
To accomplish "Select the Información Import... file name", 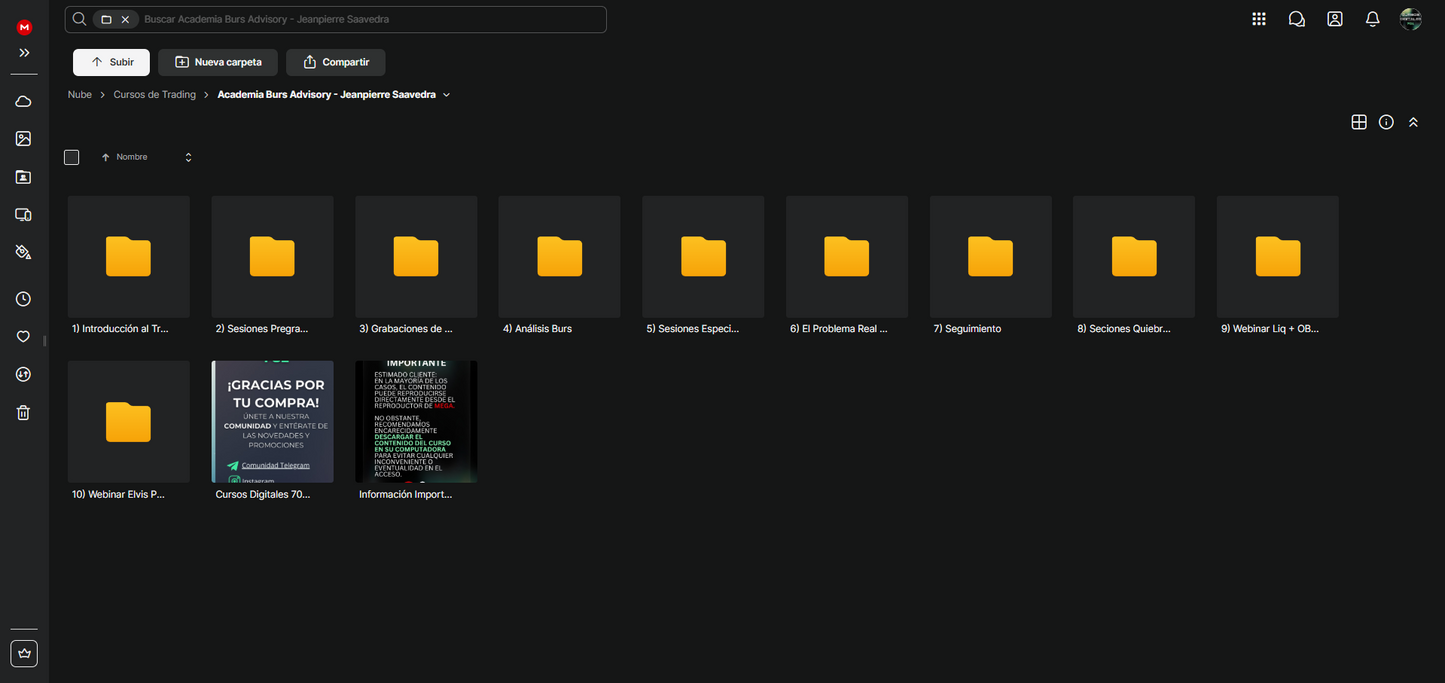I will coord(405,494).
